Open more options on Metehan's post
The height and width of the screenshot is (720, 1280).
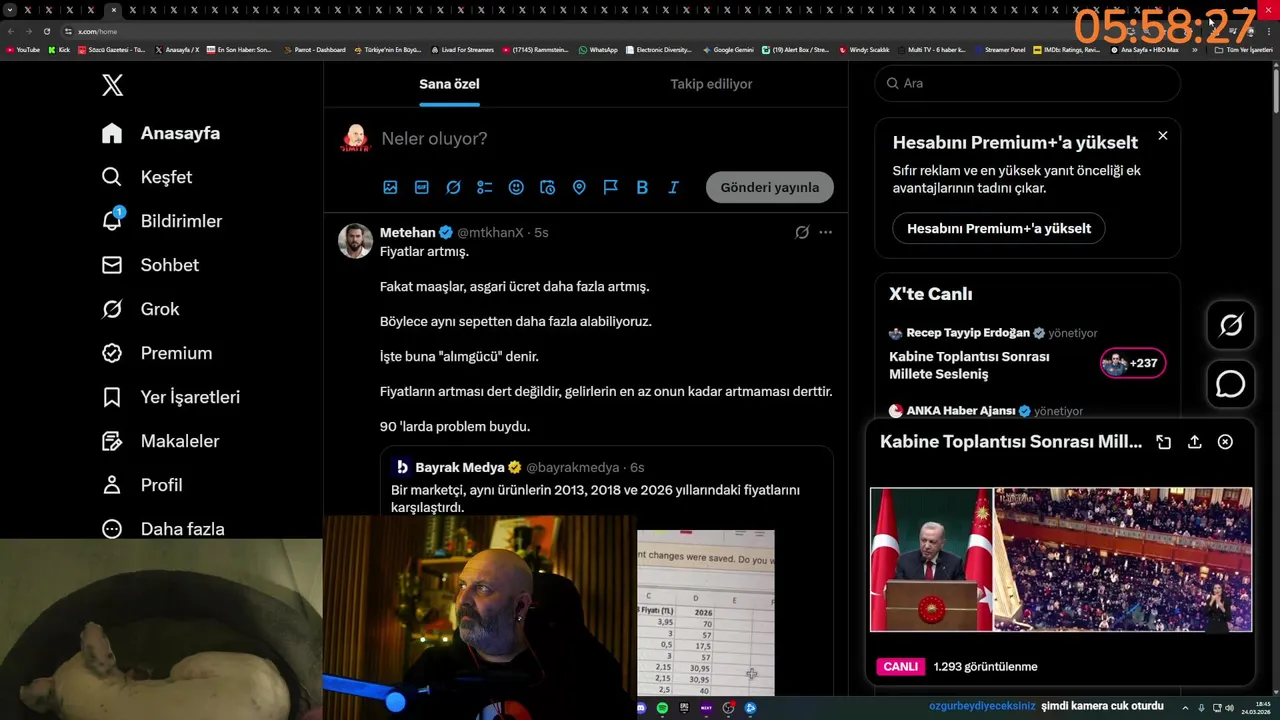pos(825,232)
